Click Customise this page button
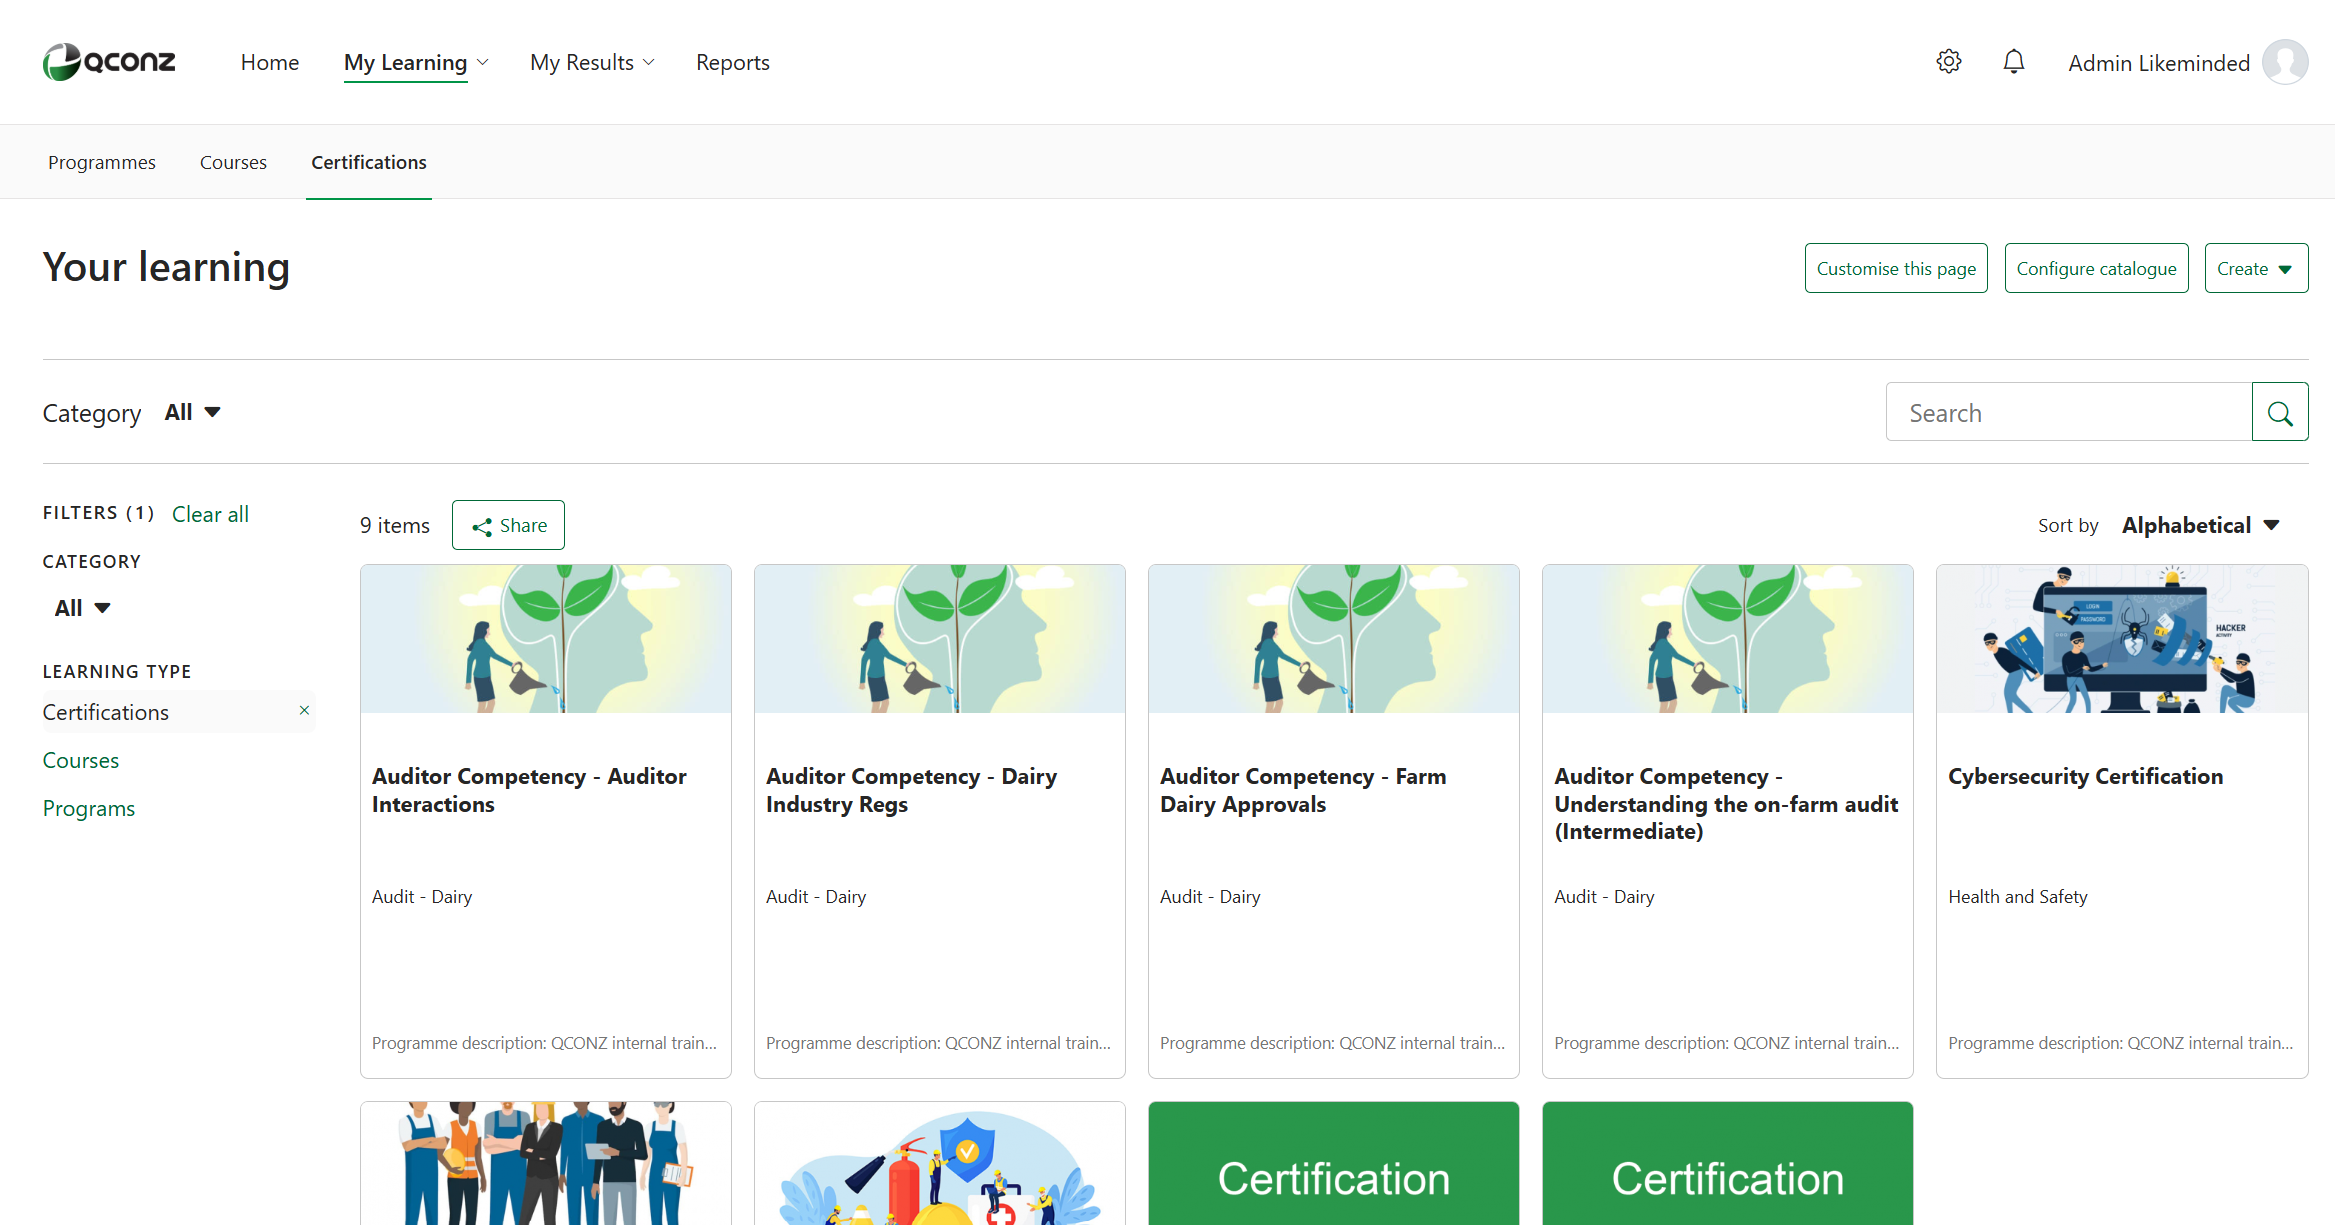The width and height of the screenshot is (2335, 1225). [1896, 268]
